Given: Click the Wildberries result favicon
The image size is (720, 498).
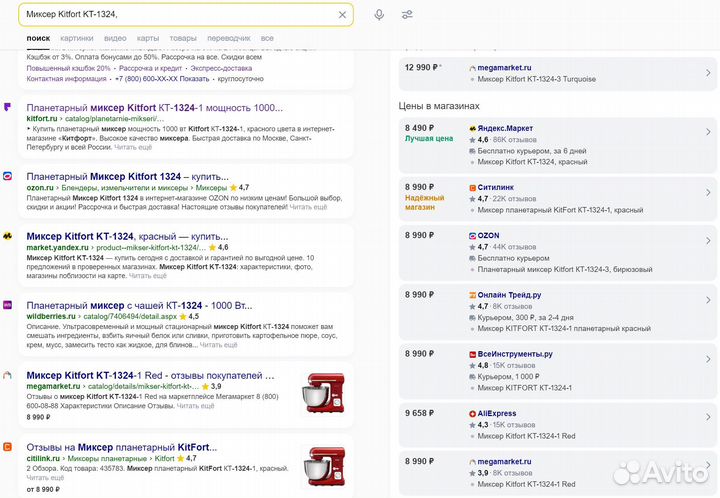Looking at the screenshot, I should 8,305.
